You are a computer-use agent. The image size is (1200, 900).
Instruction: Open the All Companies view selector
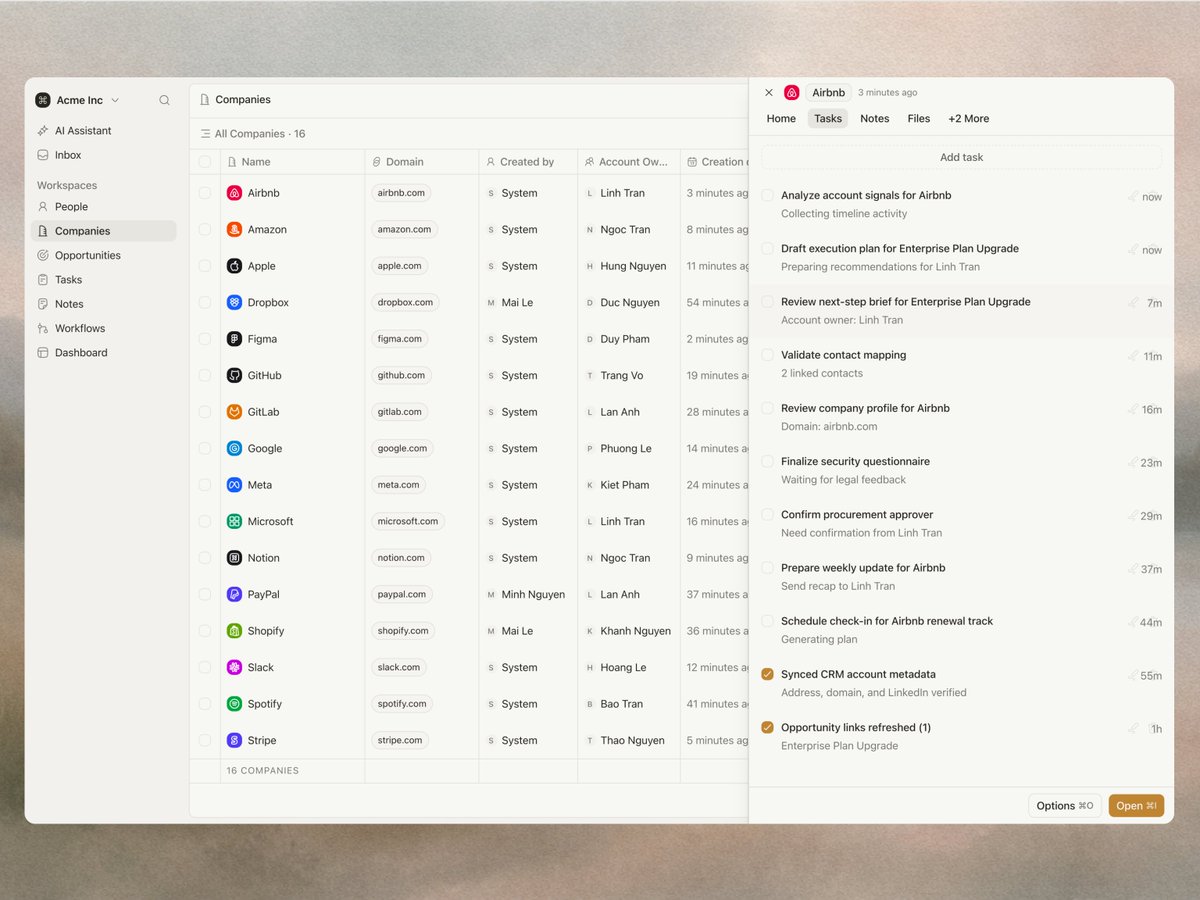[253, 134]
